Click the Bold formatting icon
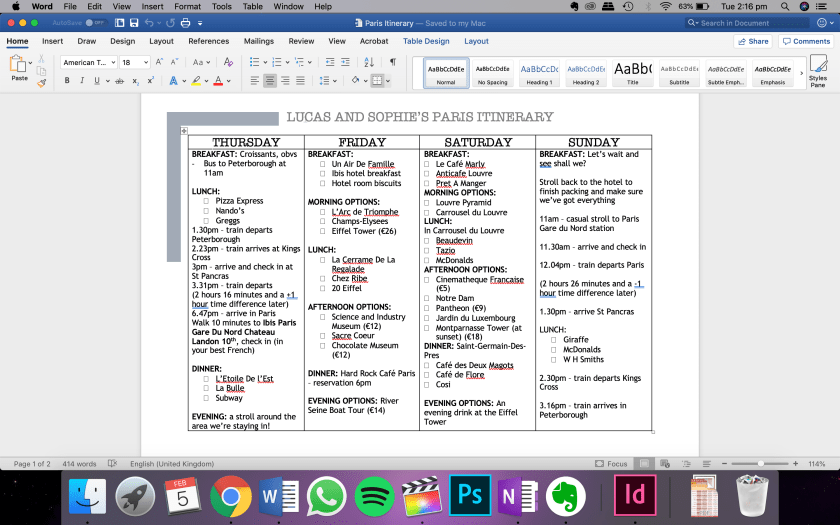840x525 pixels. coord(68,81)
